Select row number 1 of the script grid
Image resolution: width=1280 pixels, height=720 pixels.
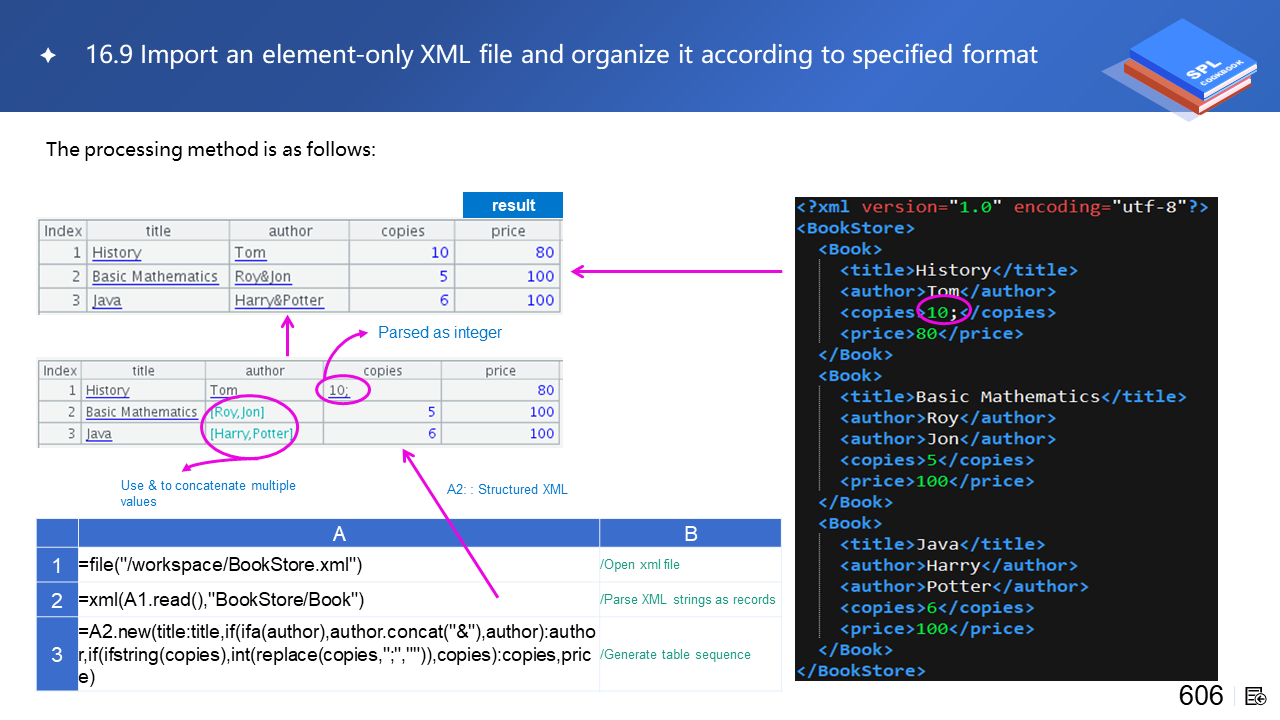(57, 565)
